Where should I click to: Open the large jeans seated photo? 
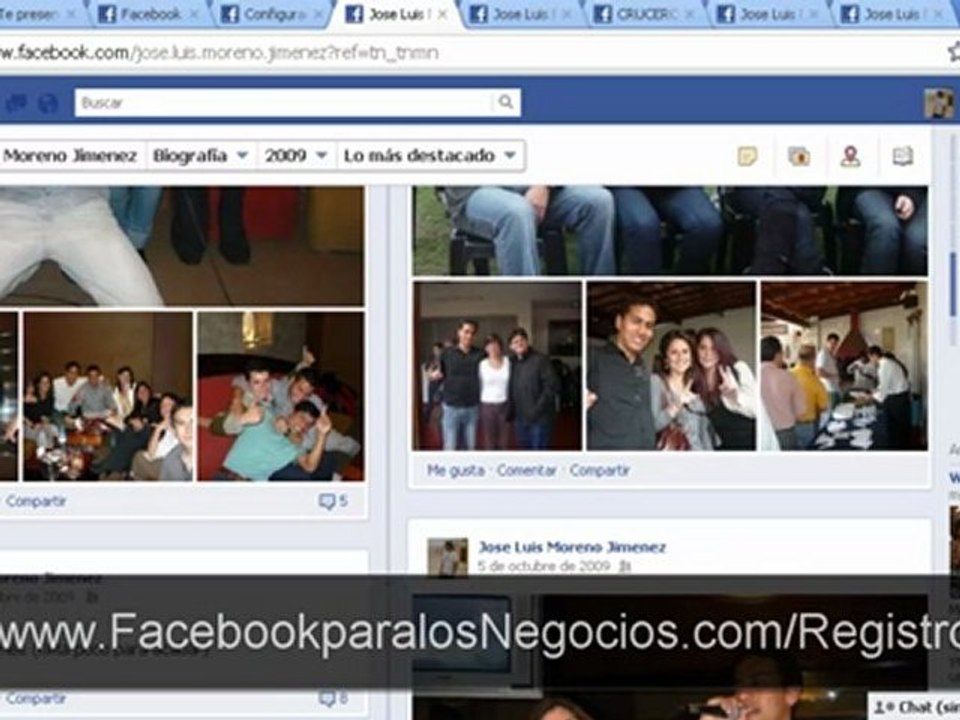pyautogui.click(x=670, y=231)
